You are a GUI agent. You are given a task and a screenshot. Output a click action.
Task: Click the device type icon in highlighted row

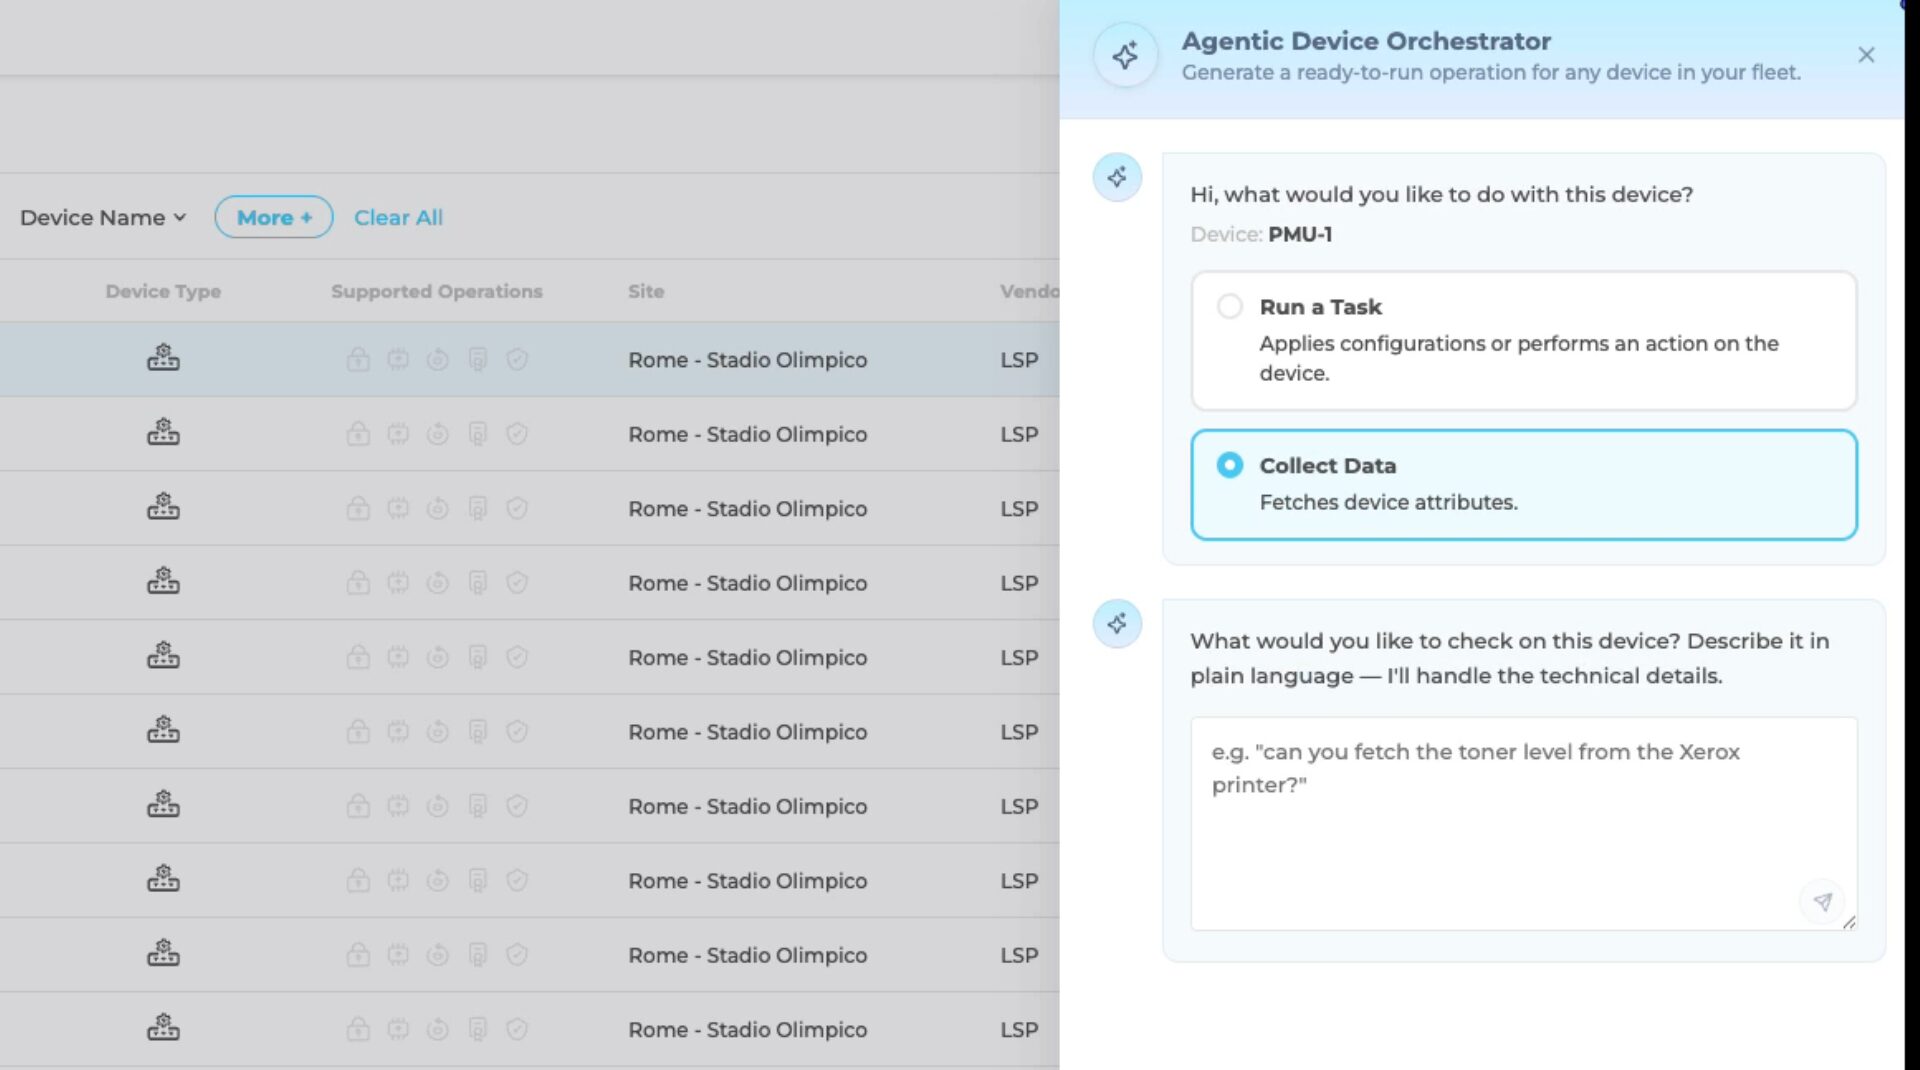tap(163, 358)
